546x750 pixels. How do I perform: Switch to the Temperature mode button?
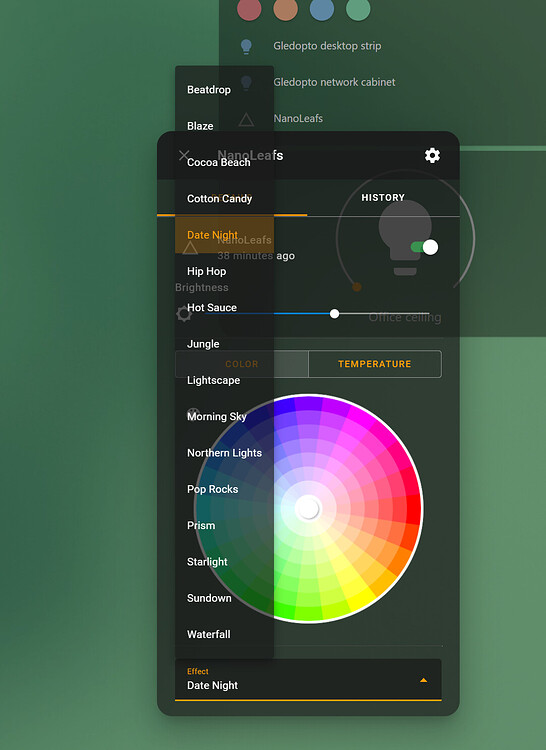[x=375, y=364]
